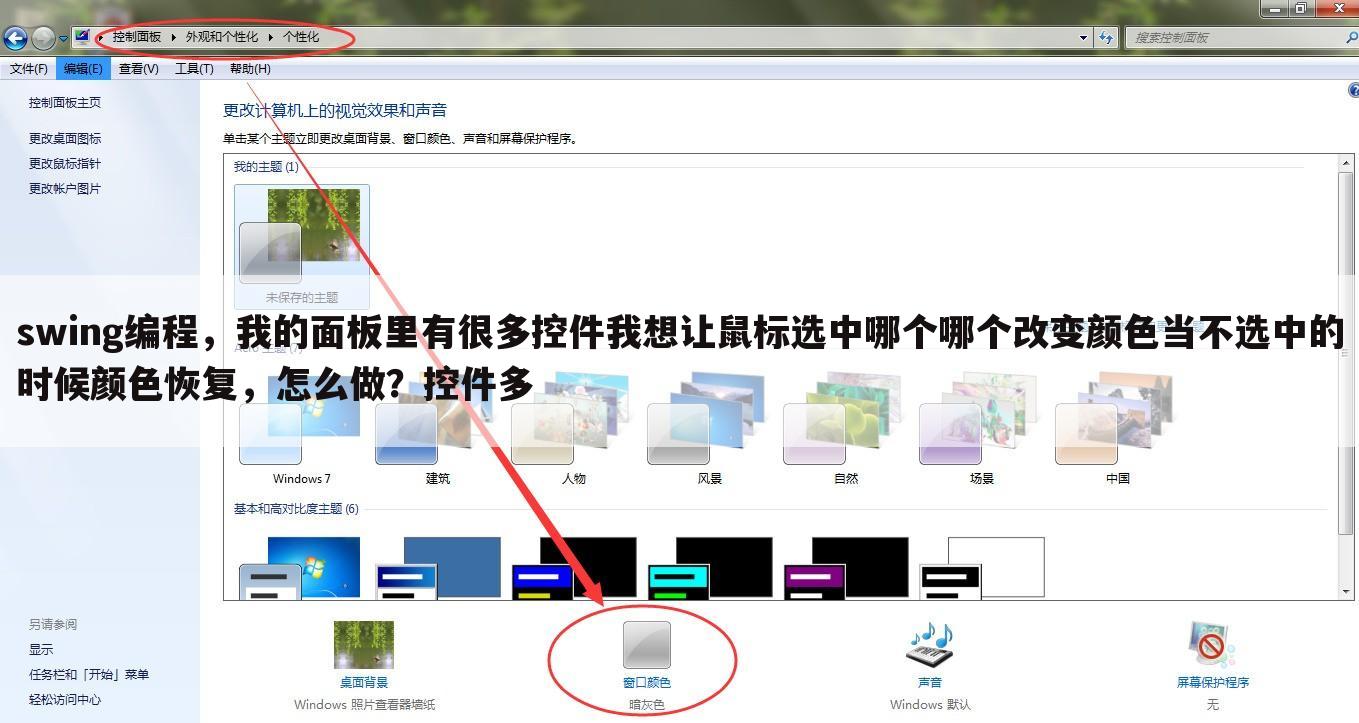Select 外观和个性化 in the address breadcrumb

coord(221,37)
